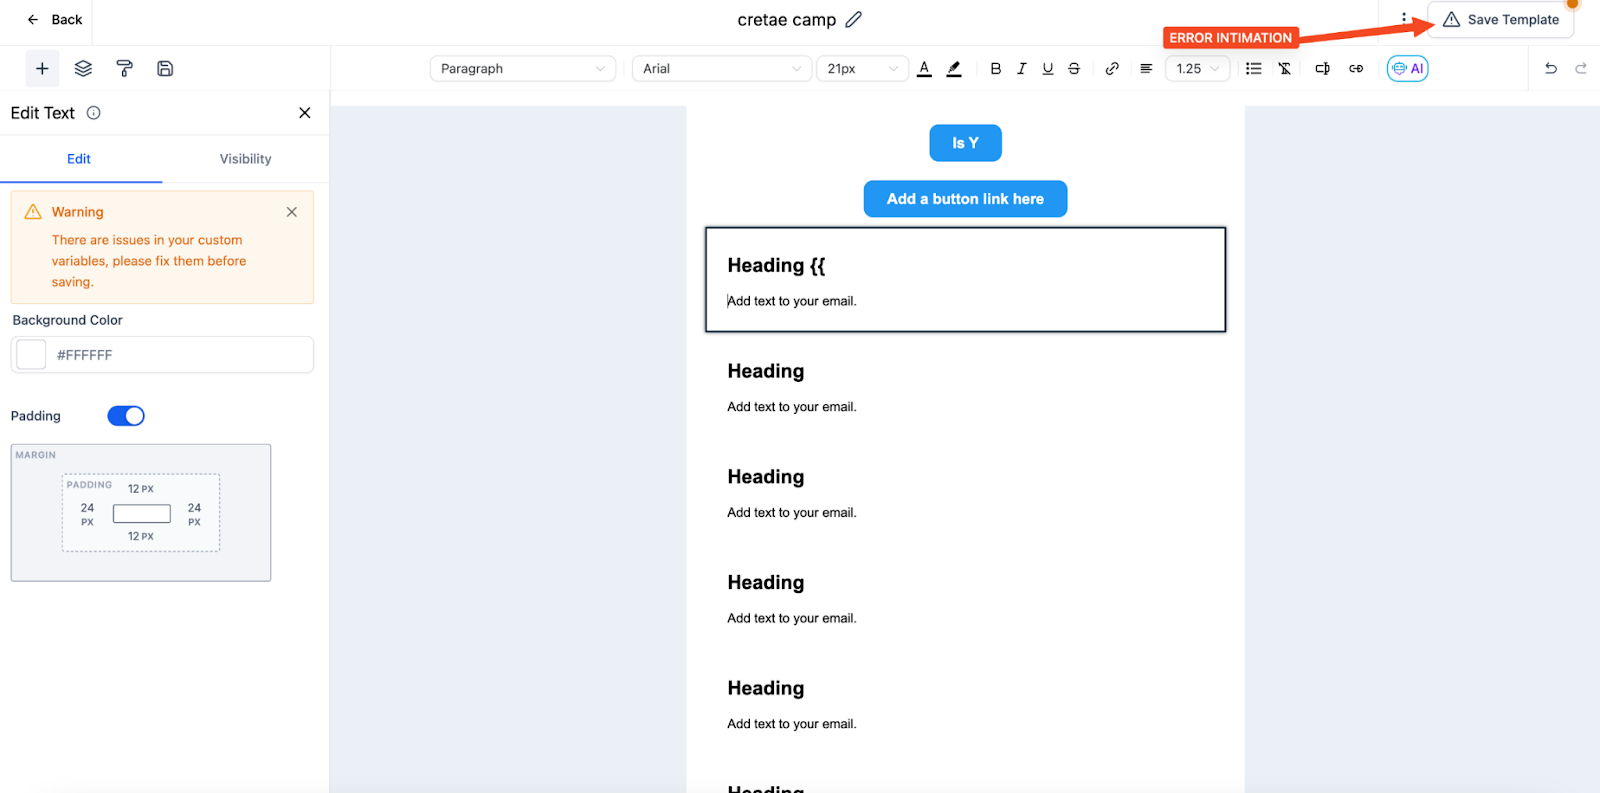Open the AI assistant button

click(1407, 69)
